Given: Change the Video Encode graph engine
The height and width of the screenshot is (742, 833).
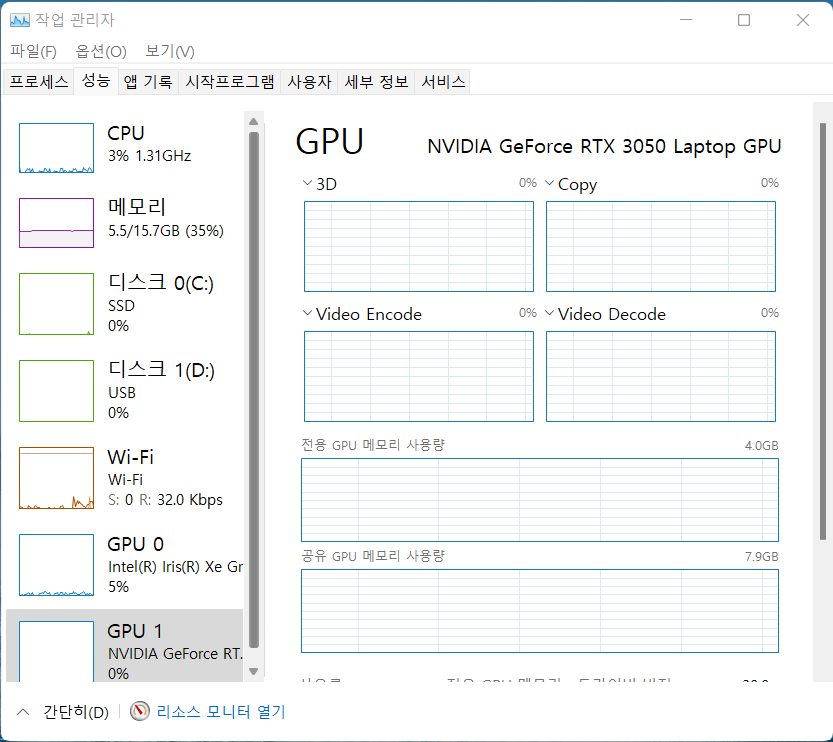Looking at the screenshot, I should point(307,314).
